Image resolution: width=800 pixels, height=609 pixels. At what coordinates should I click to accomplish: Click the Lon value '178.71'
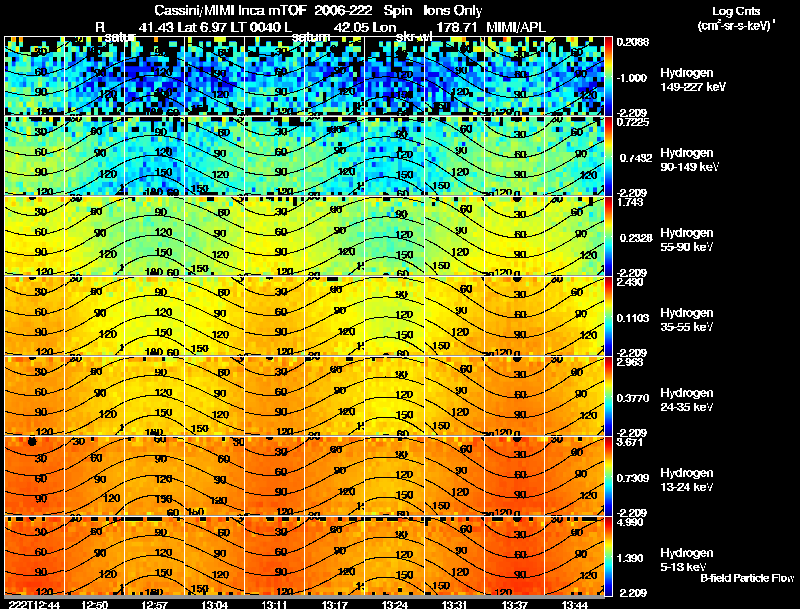[x=457, y=27]
